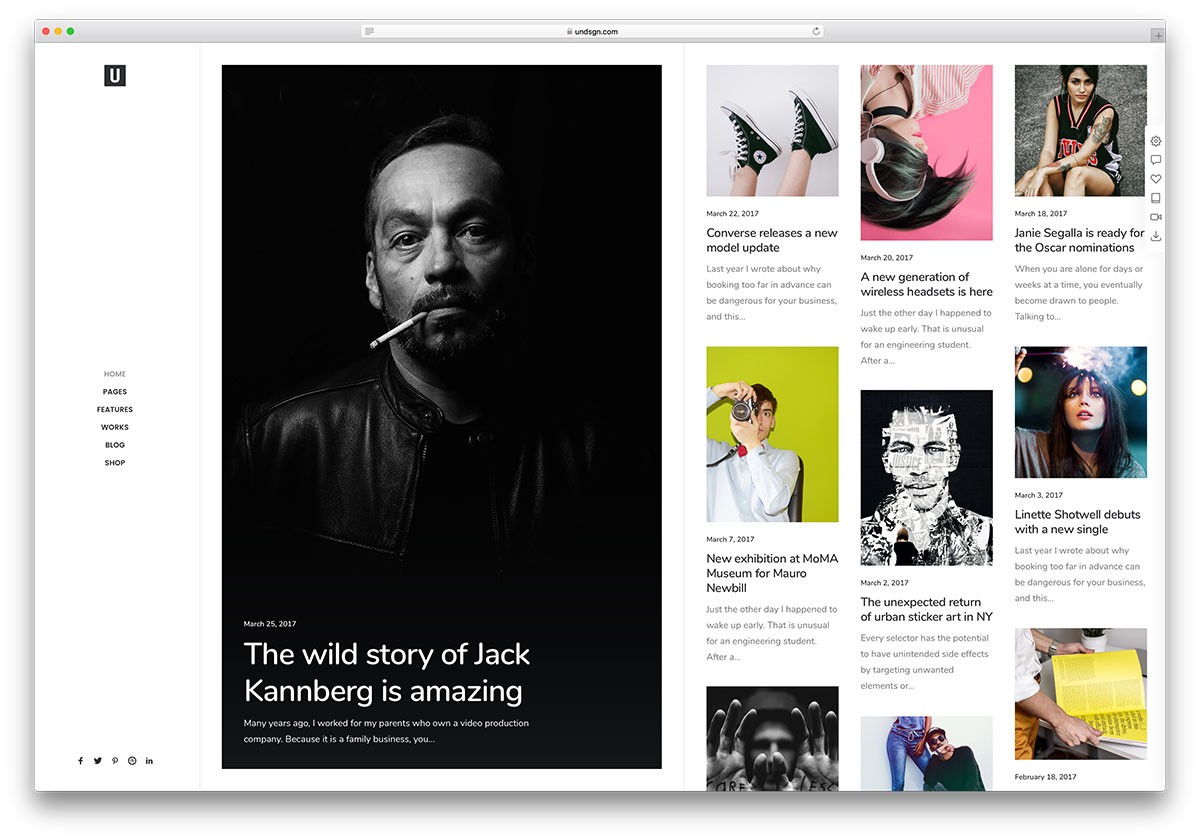The width and height of the screenshot is (1200, 840).
Task: Open 'New exhibition at MoMA Museum' article
Action: pyautogui.click(x=772, y=573)
